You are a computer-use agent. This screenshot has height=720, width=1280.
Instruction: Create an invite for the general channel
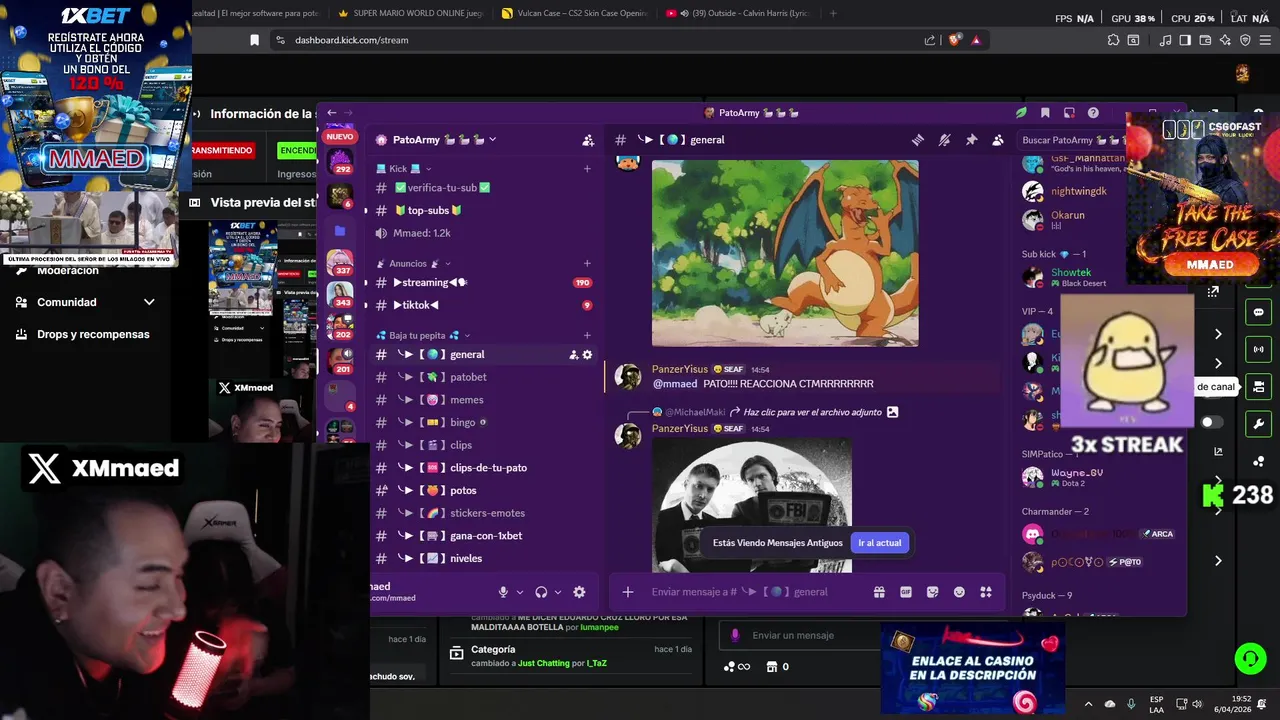coord(573,354)
